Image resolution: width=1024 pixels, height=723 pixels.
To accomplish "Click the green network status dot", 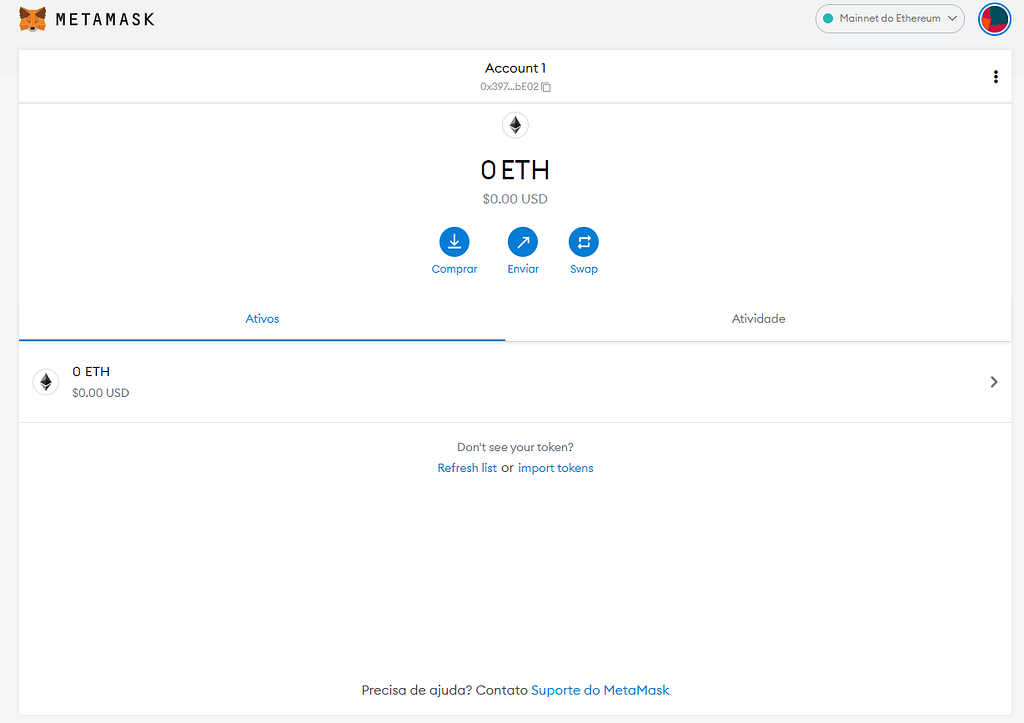I will [827, 18].
